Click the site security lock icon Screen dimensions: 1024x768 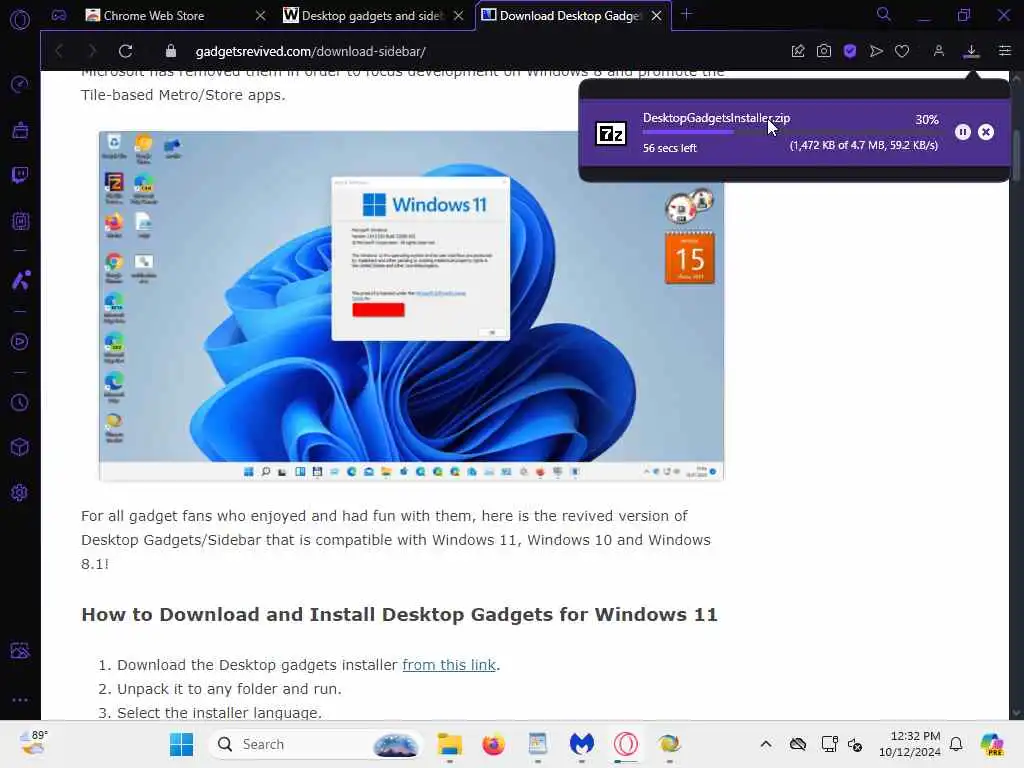point(170,51)
